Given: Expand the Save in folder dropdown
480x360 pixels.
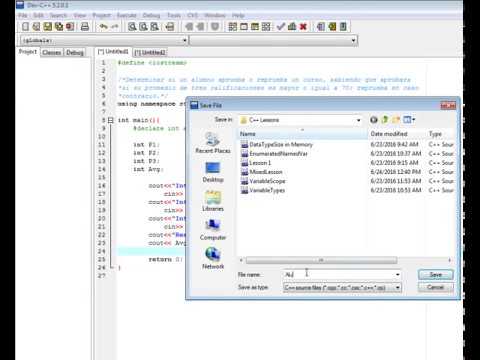Looking at the screenshot, I should [x=359, y=120].
